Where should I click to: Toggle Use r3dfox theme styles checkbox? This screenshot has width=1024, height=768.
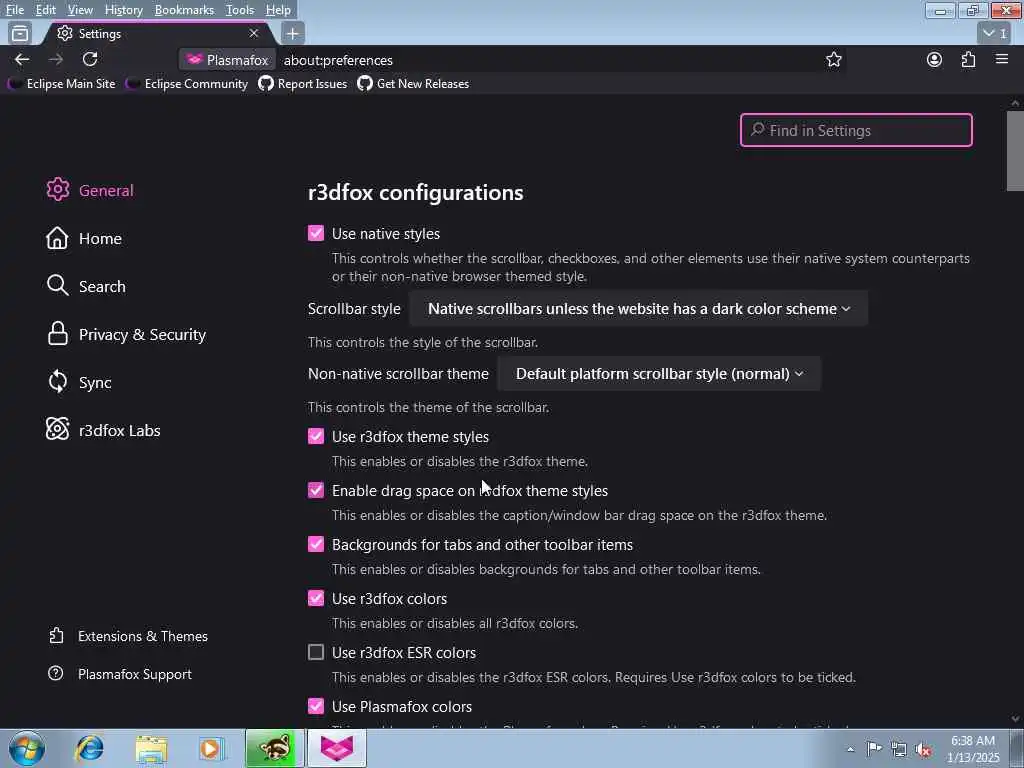pos(315,436)
